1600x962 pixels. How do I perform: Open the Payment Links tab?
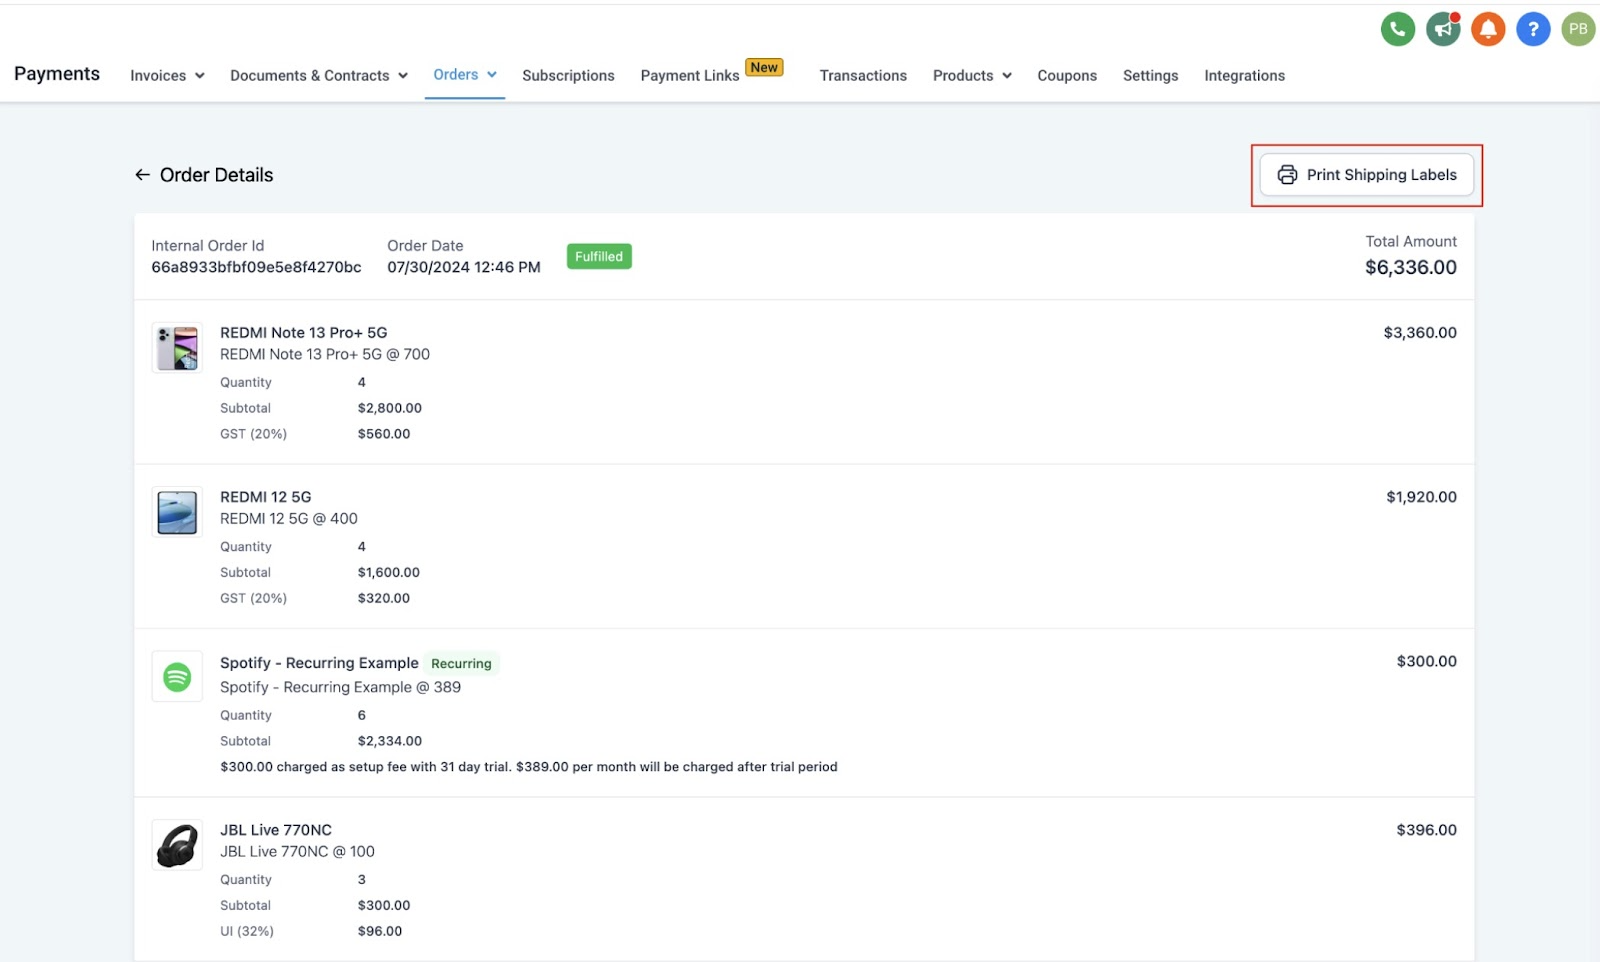tap(690, 76)
